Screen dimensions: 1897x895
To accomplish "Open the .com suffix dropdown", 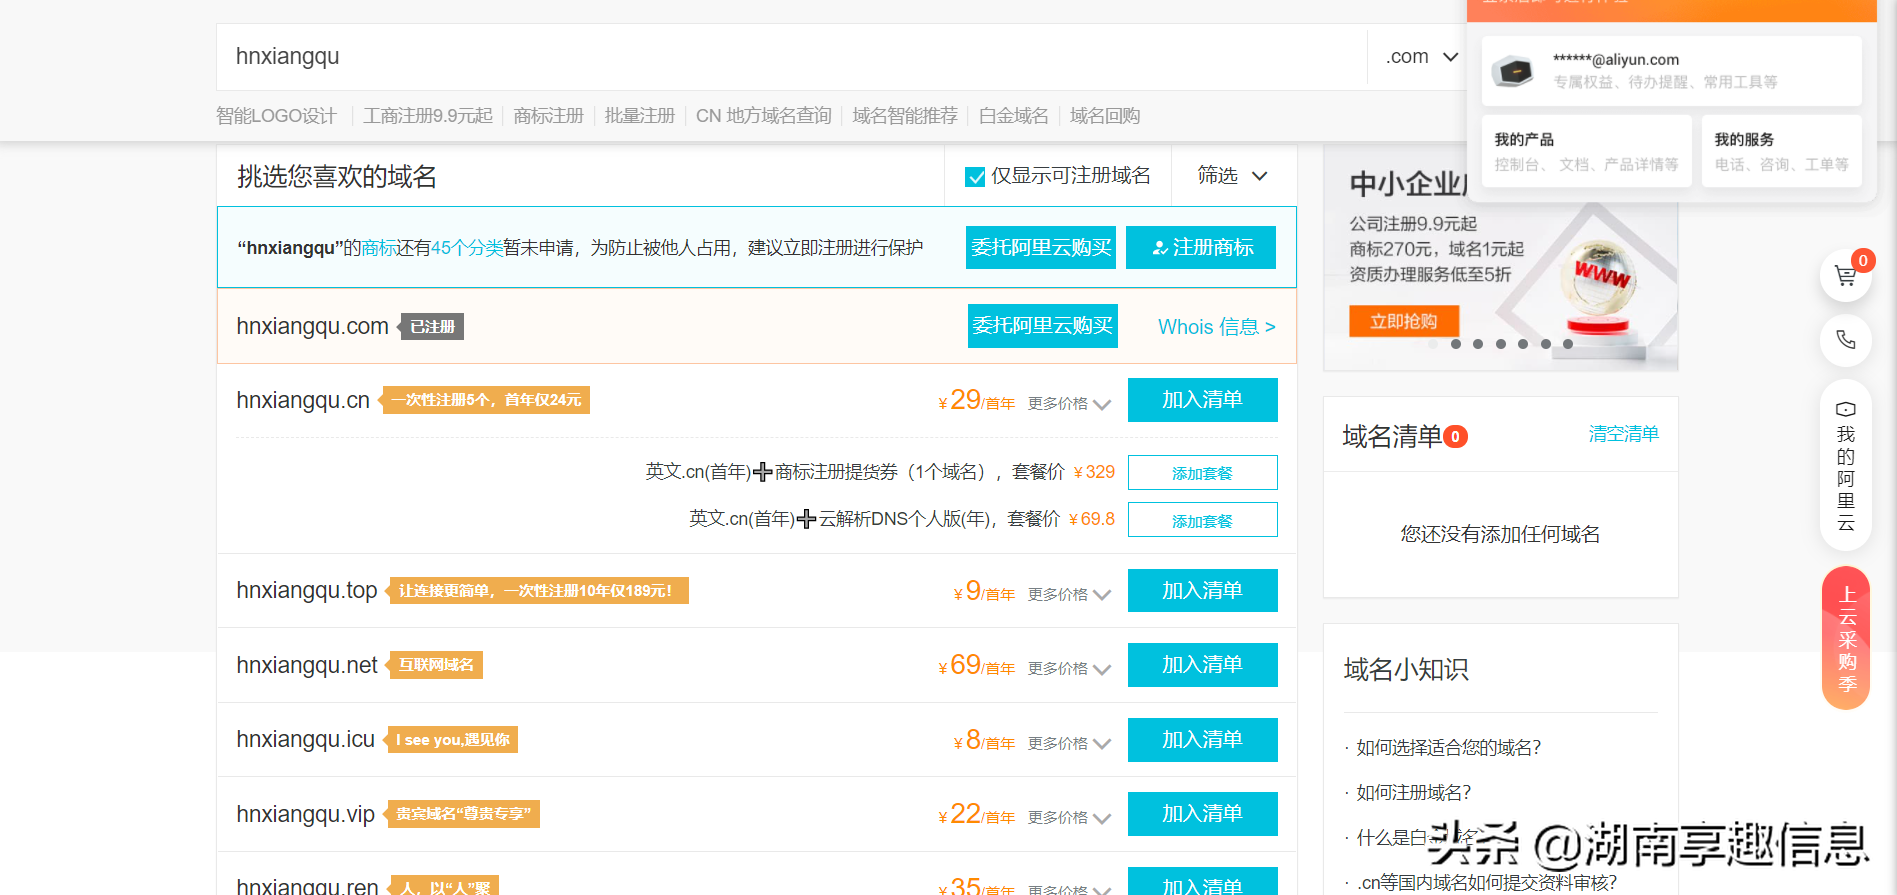I will (1421, 57).
